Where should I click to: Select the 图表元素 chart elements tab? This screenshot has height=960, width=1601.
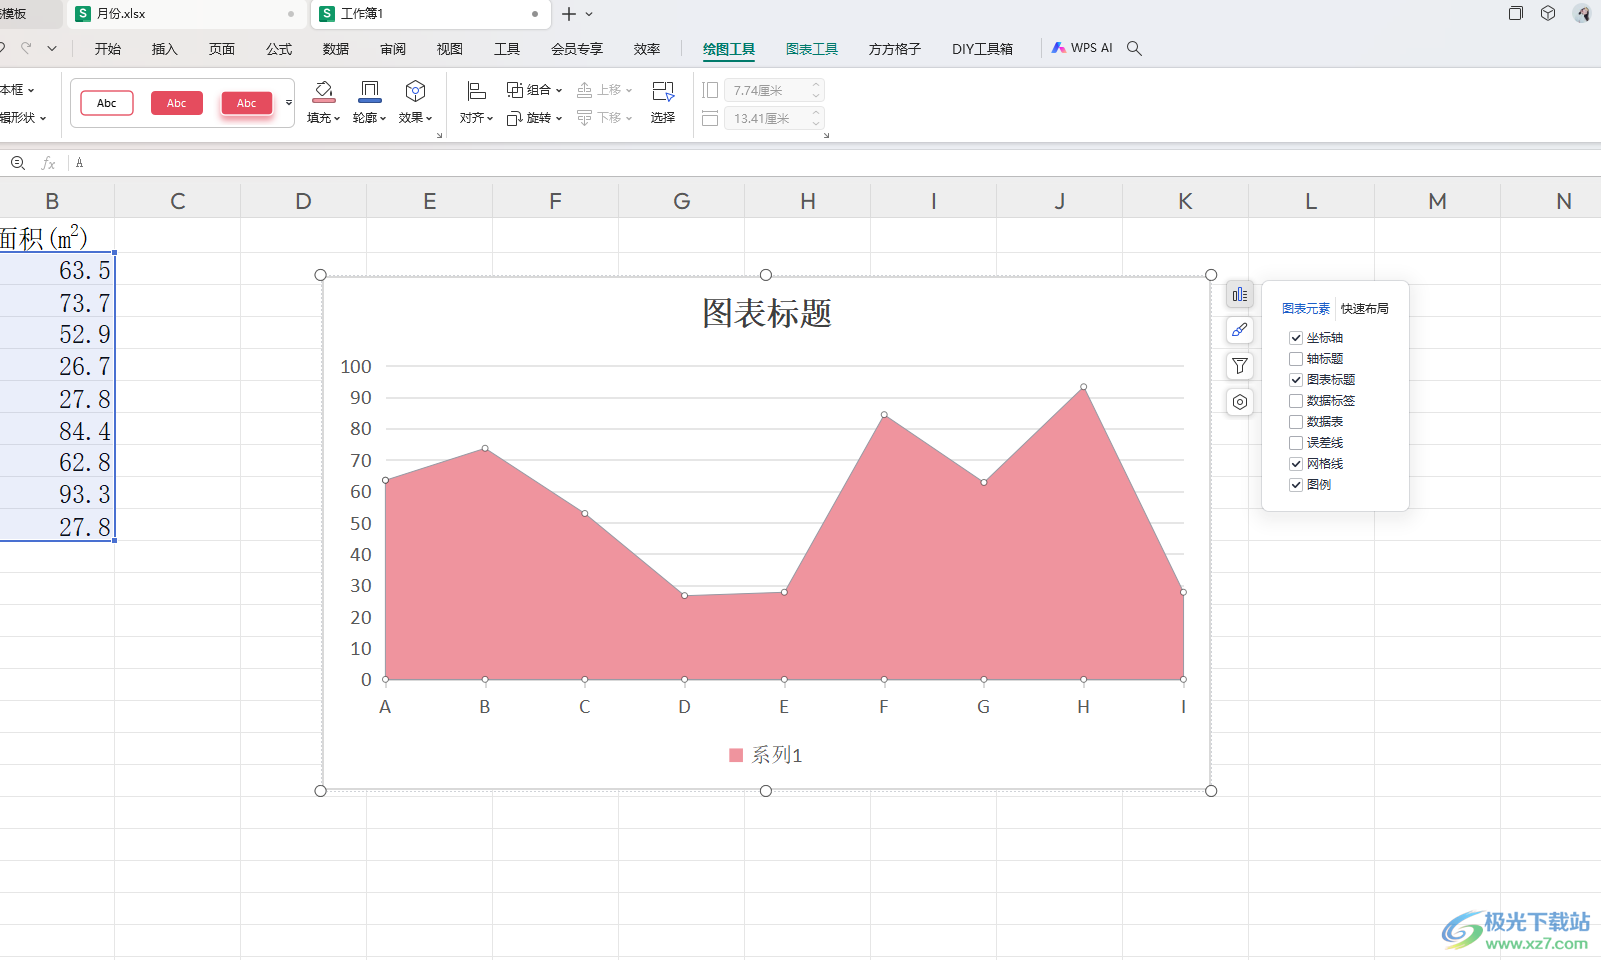click(1306, 309)
